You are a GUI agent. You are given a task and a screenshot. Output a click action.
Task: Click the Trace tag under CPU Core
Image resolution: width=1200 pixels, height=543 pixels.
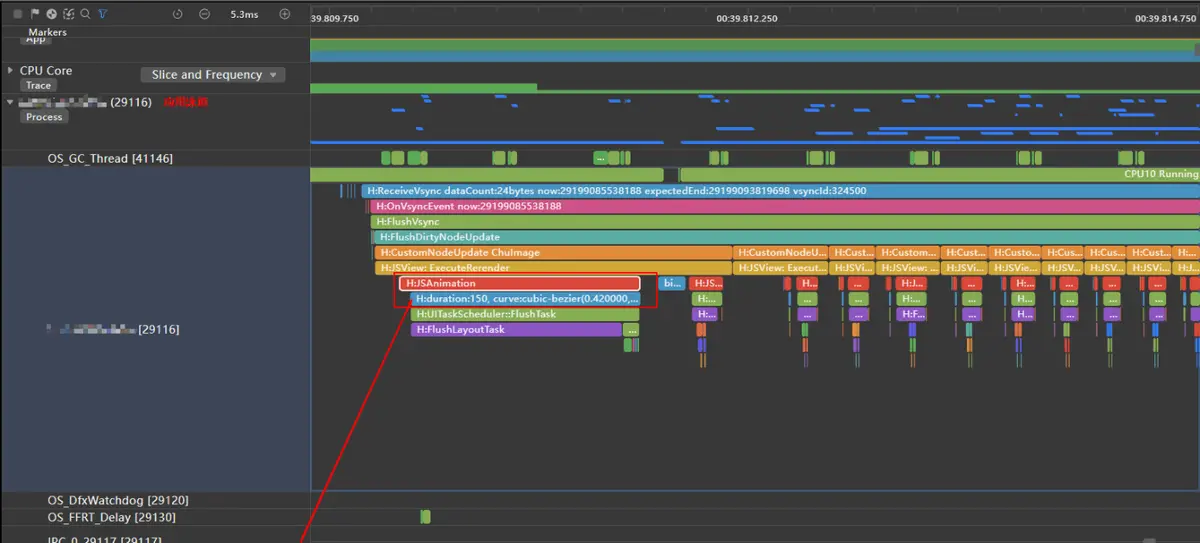39,85
